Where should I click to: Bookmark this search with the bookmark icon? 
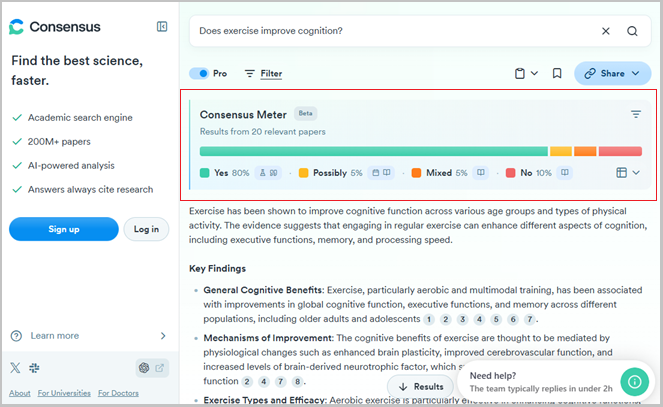(x=557, y=74)
